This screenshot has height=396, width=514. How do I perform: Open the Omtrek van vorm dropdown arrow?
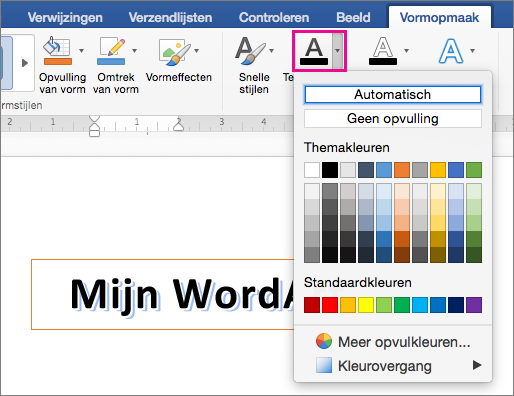[x=134, y=51]
